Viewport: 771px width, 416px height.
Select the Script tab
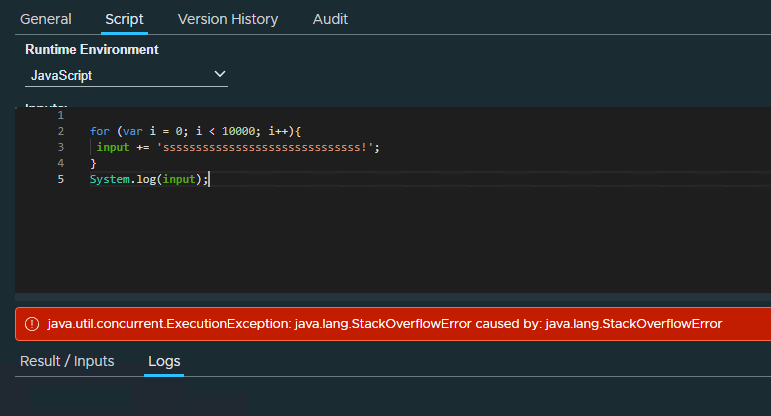[x=124, y=19]
